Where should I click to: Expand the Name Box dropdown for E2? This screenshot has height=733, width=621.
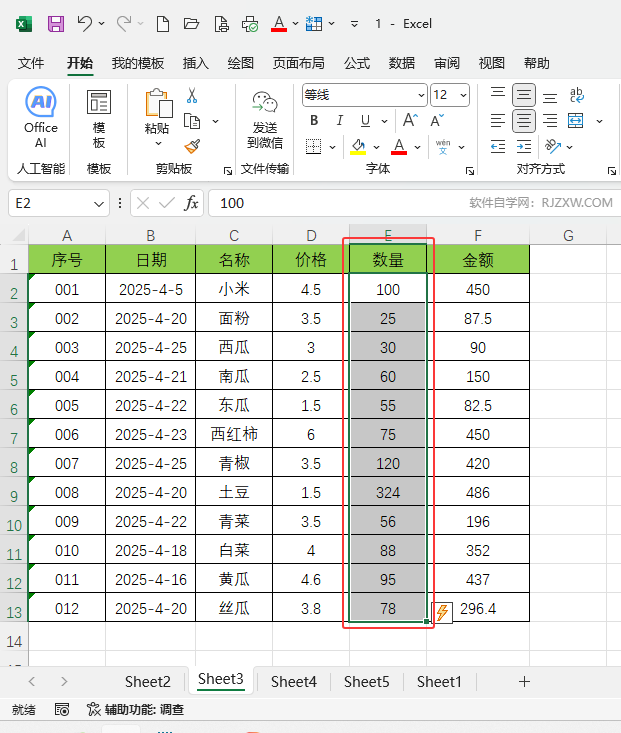point(99,204)
